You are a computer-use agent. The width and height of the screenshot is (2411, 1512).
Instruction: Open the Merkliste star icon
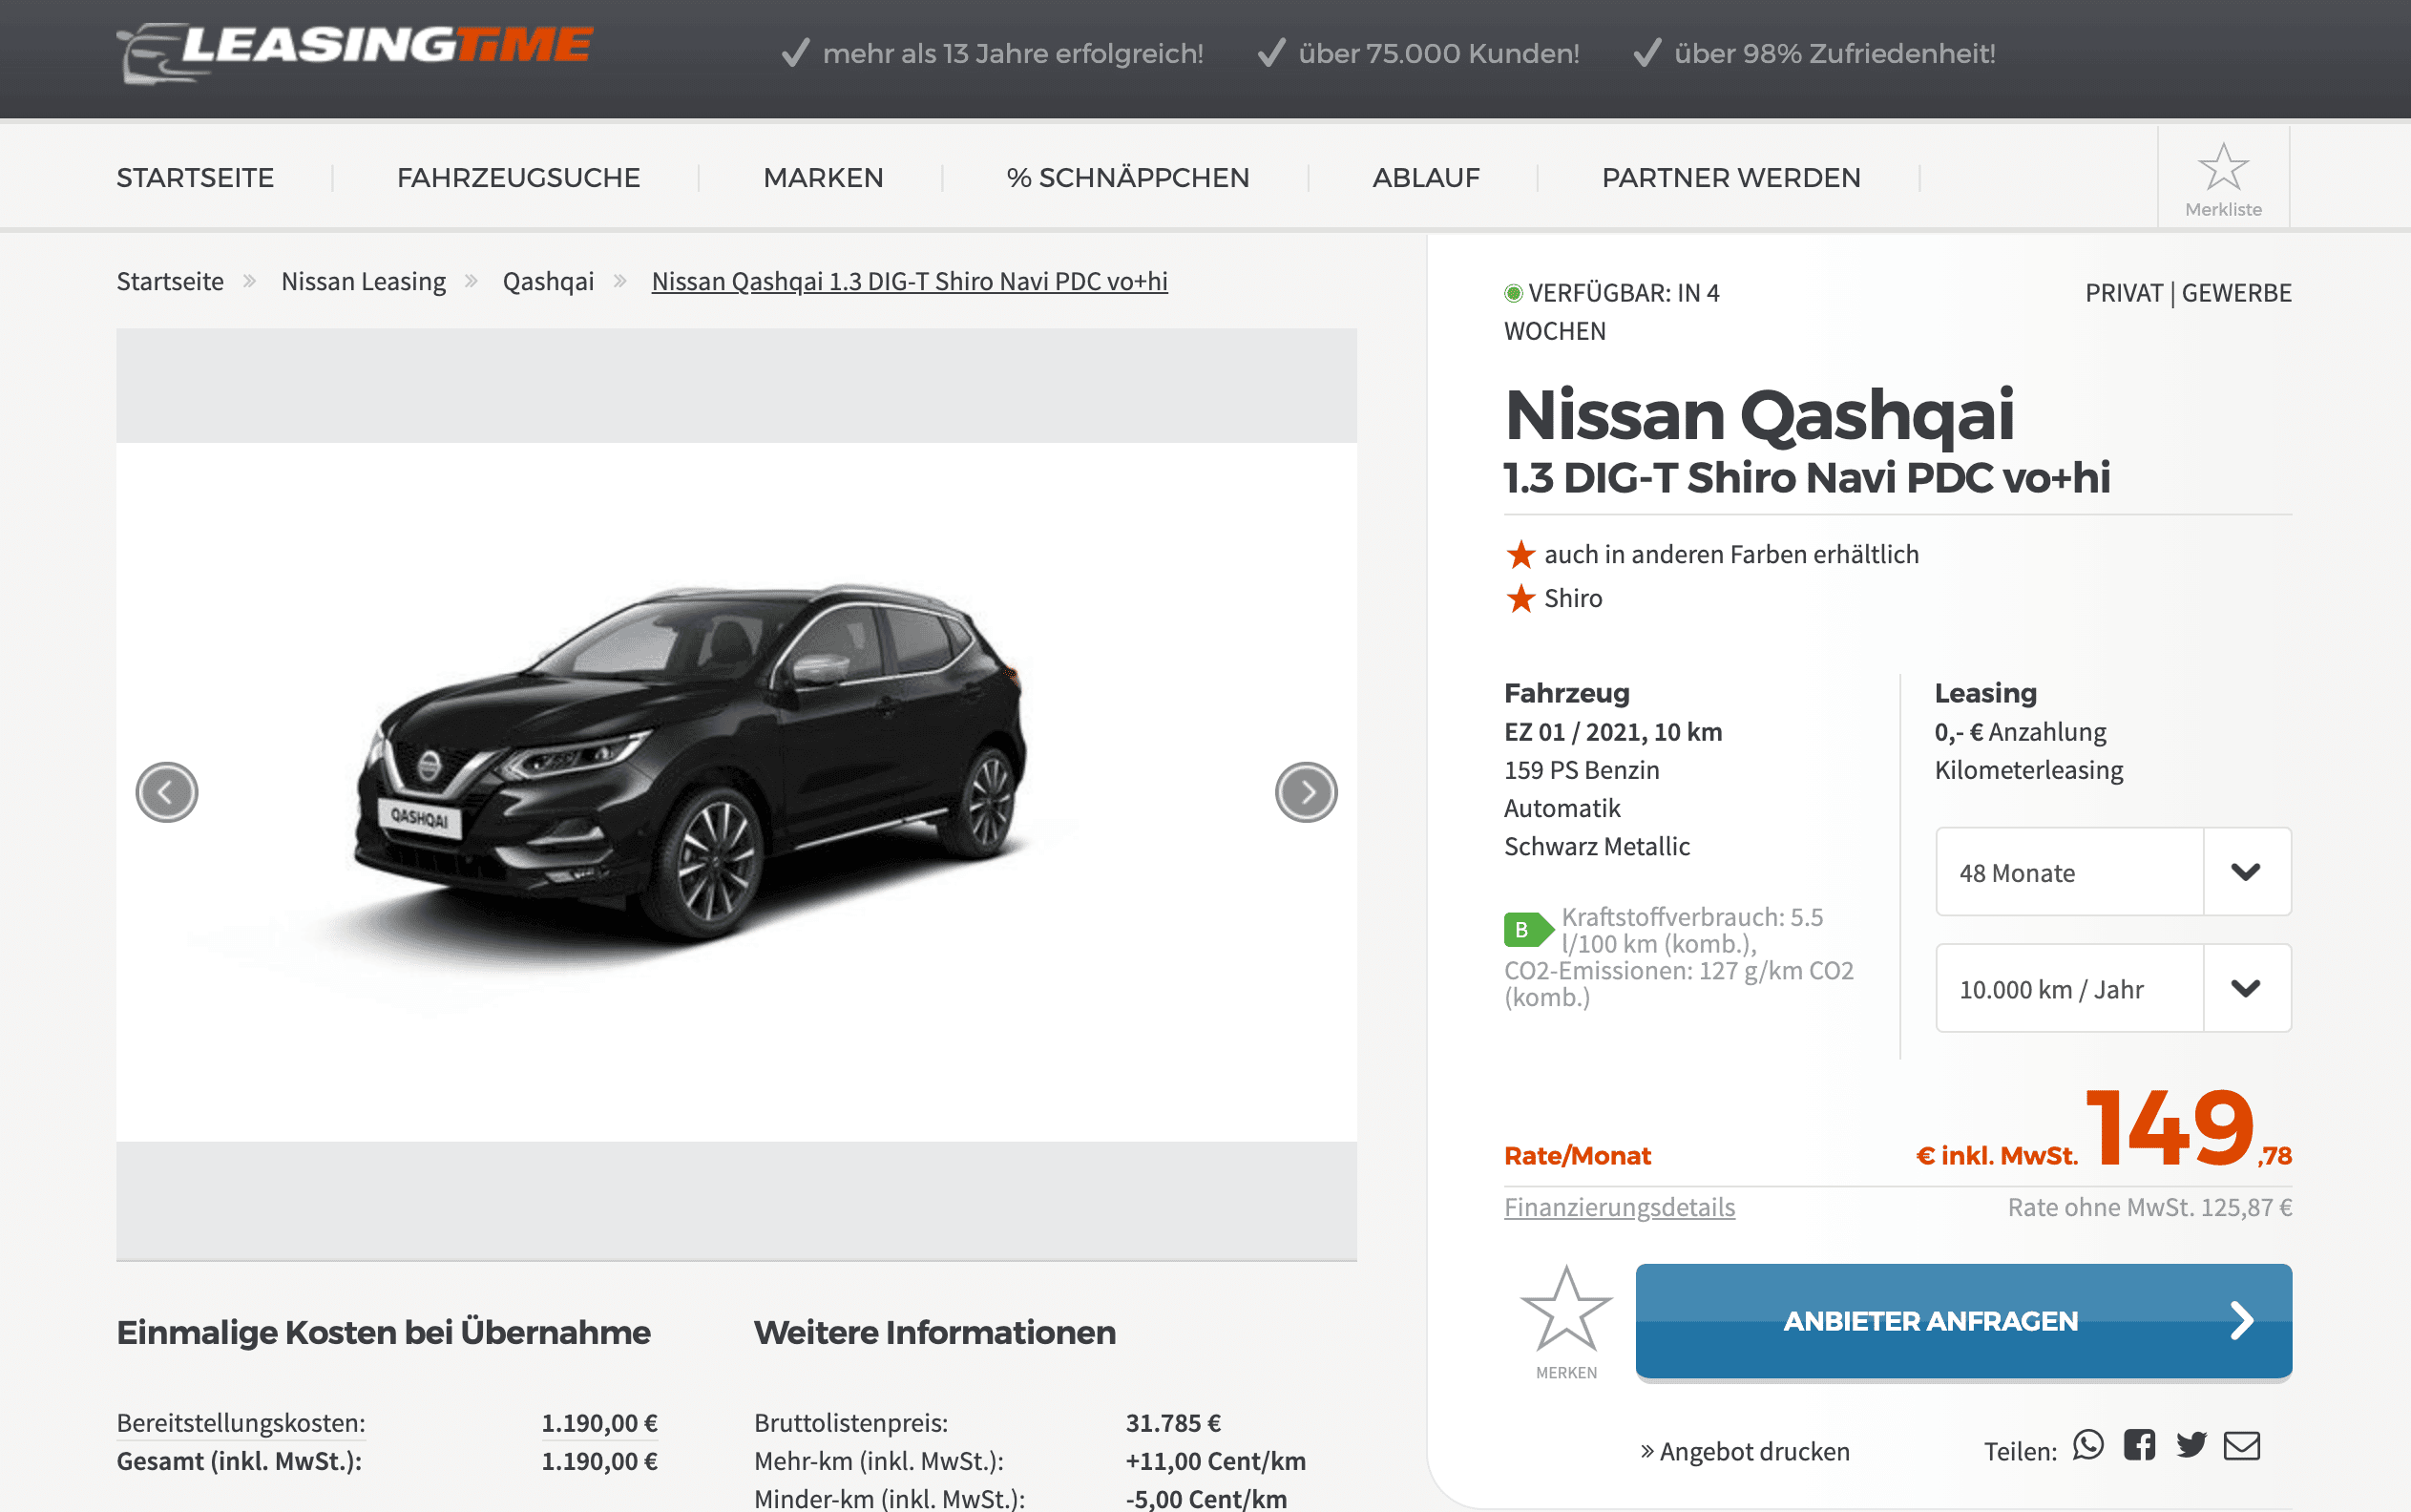2222,167
